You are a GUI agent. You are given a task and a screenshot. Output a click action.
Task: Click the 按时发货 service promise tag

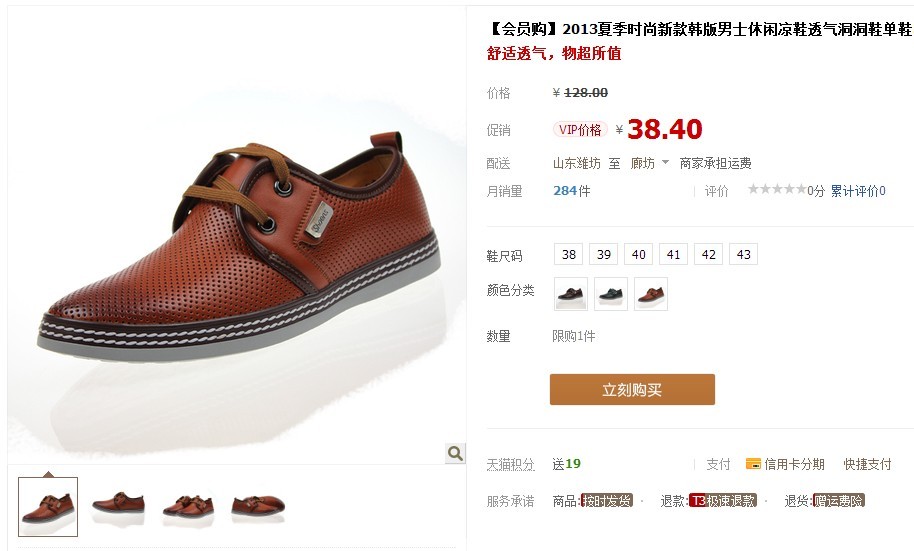pyautogui.click(x=607, y=500)
